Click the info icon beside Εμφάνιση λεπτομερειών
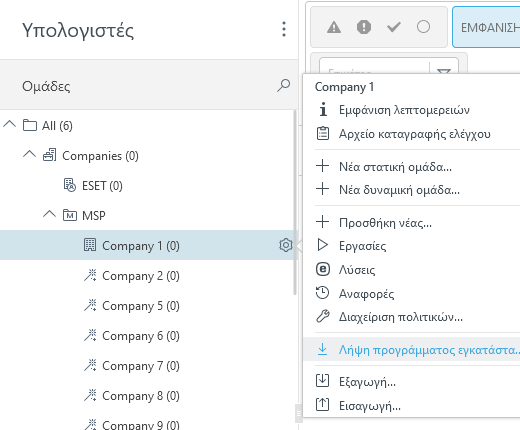Viewport: 520px width, 430px height. tap(323, 109)
